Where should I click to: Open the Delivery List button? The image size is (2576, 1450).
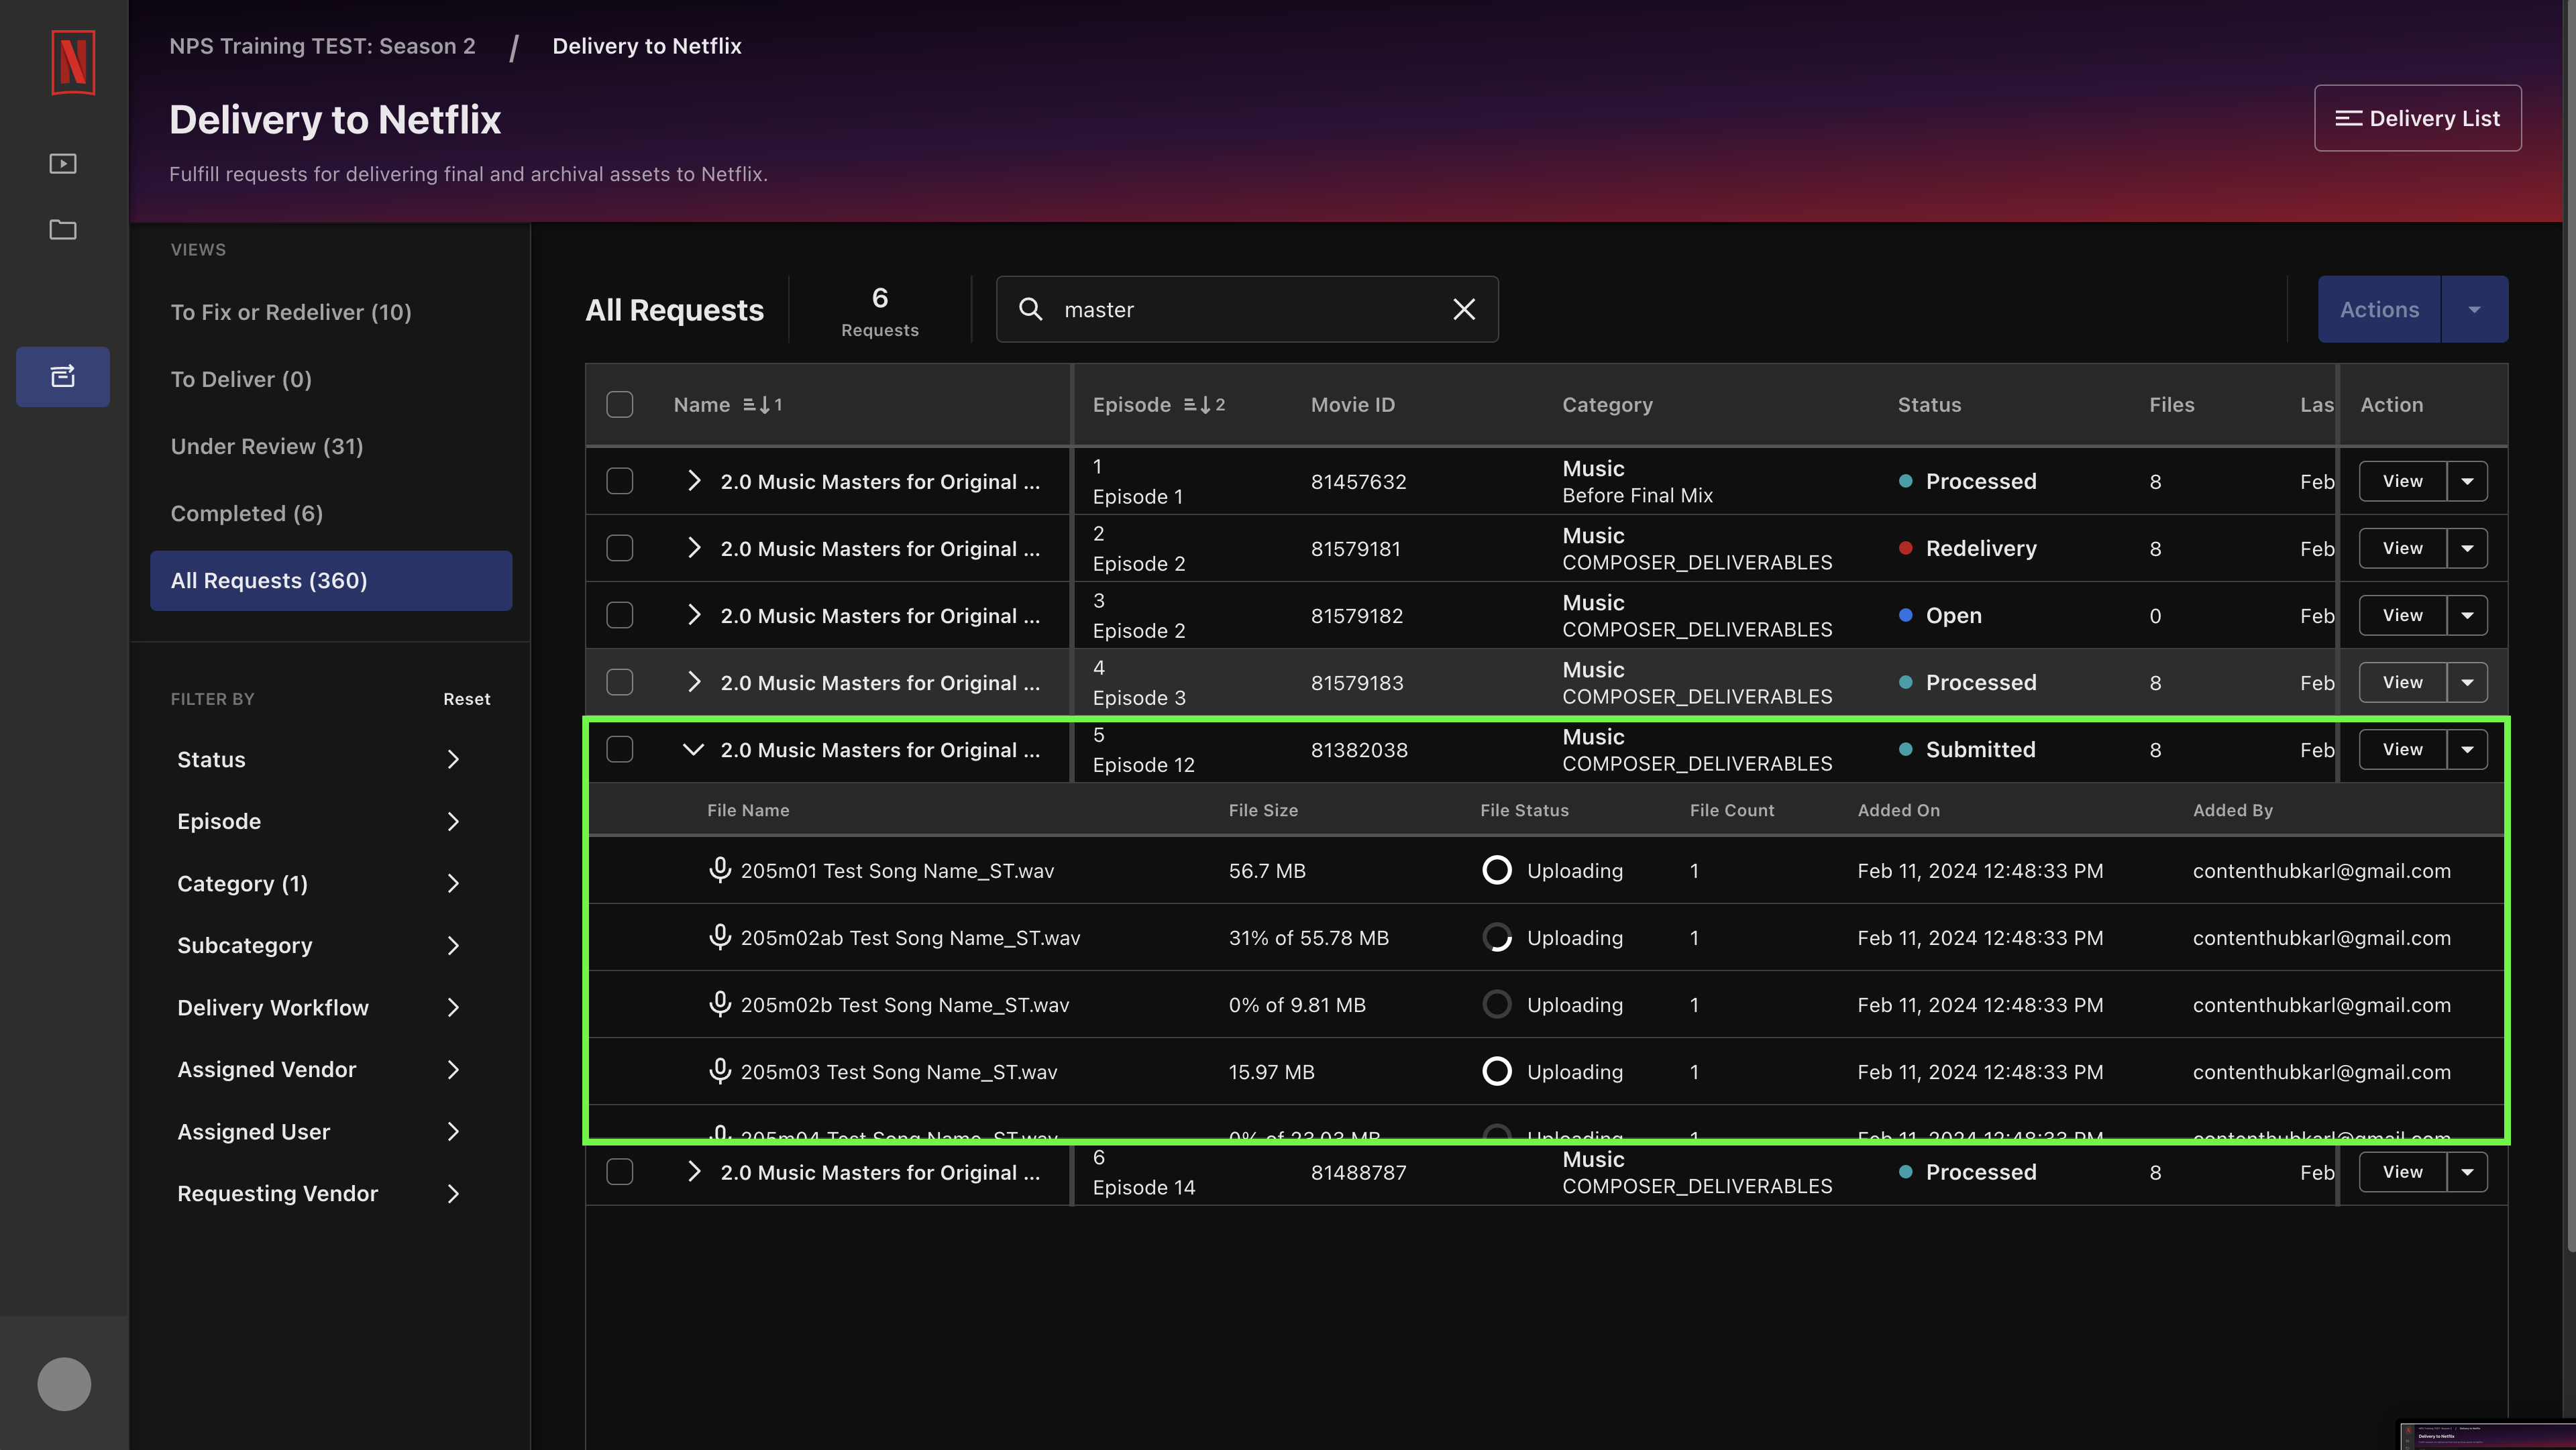(2417, 118)
